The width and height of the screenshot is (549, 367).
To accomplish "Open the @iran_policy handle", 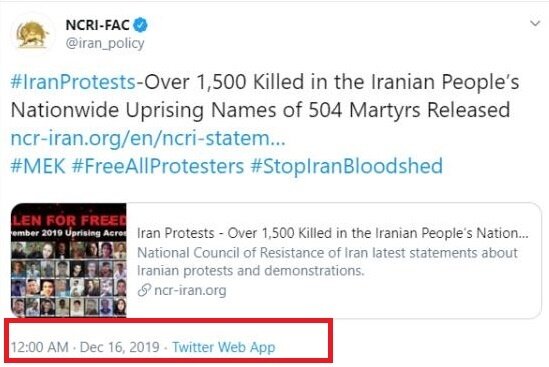I will click(105, 43).
